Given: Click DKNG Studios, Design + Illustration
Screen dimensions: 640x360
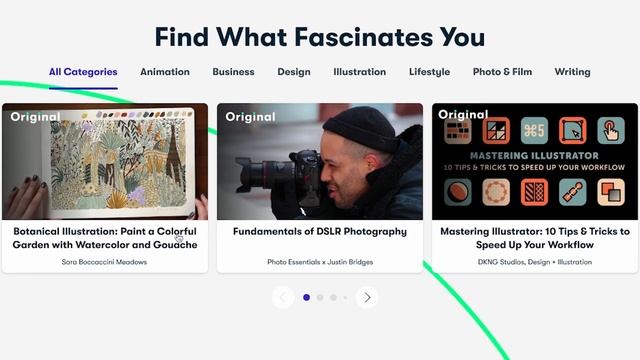Looking at the screenshot, I should tap(535, 262).
